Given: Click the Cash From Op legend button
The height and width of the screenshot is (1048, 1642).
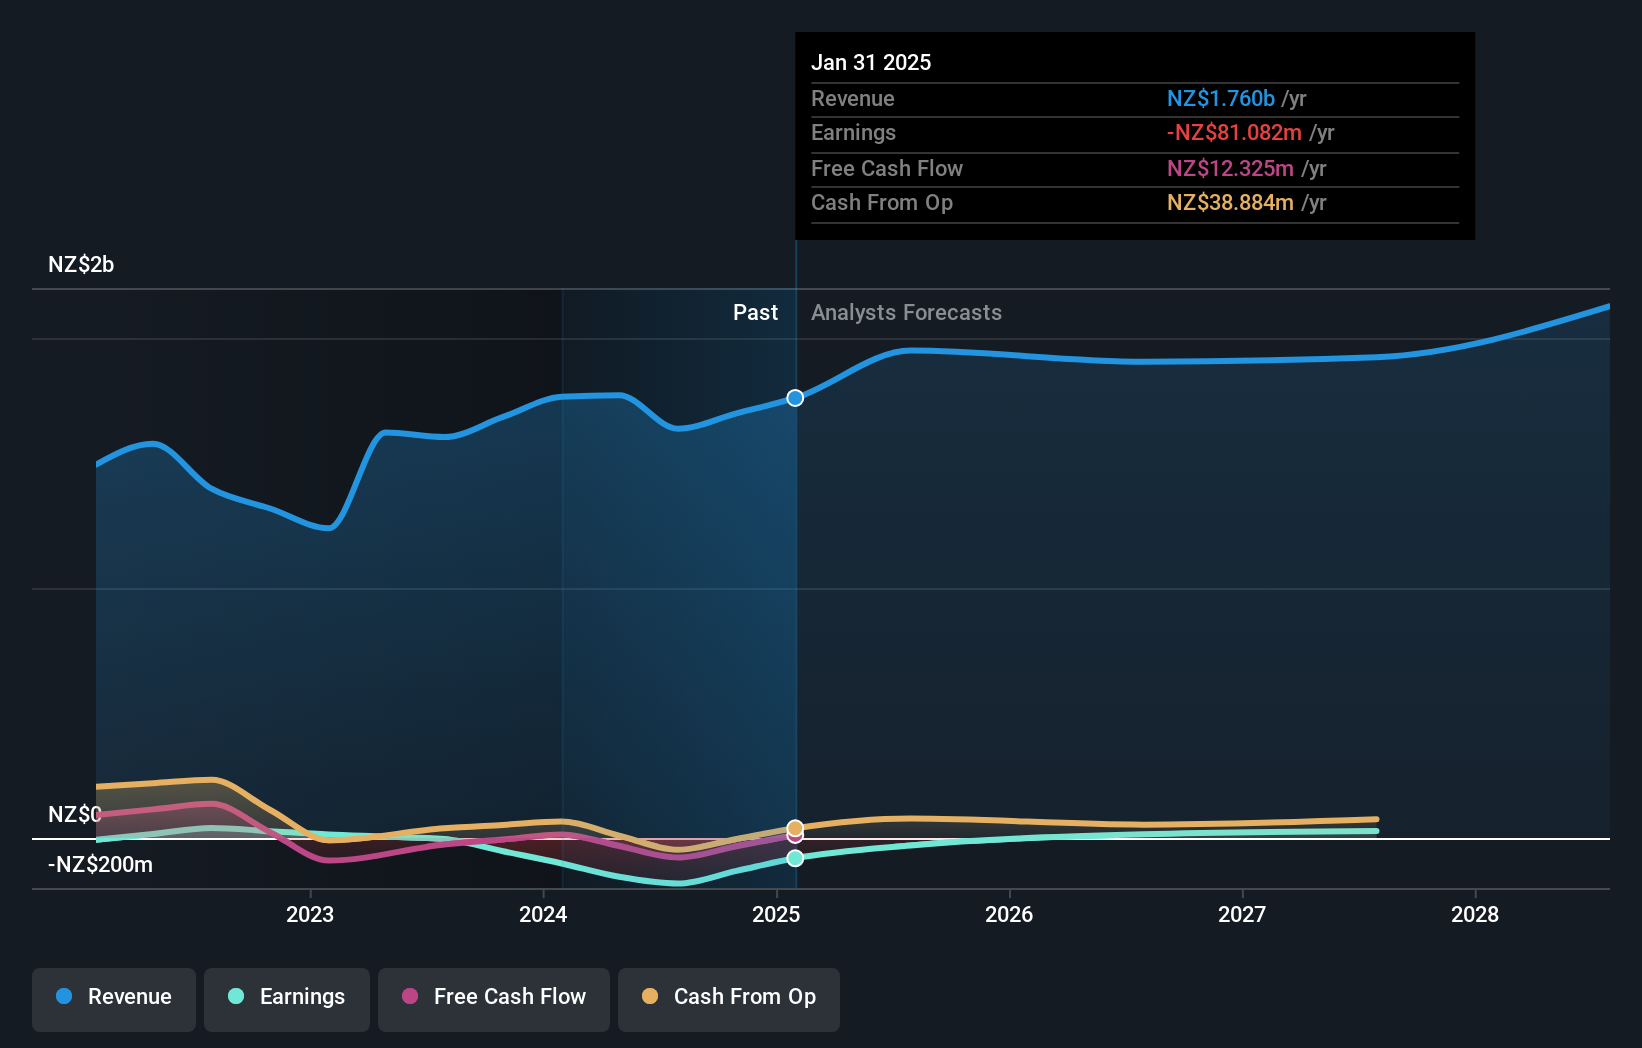Looking at the screenshot, I should tap(728, 998).
